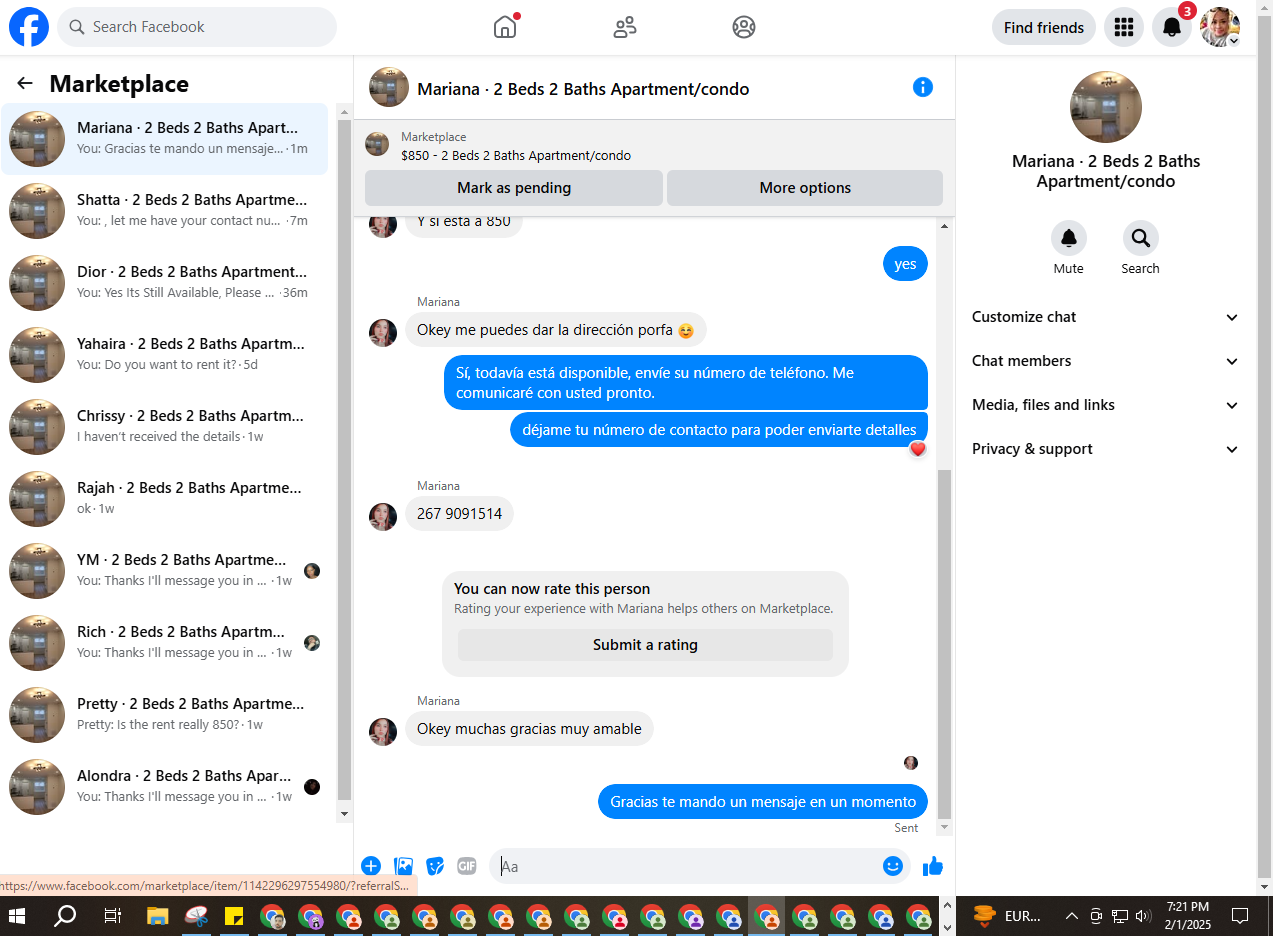Send a thumbs-up like
1273x936 pixels.
point(933,866)
